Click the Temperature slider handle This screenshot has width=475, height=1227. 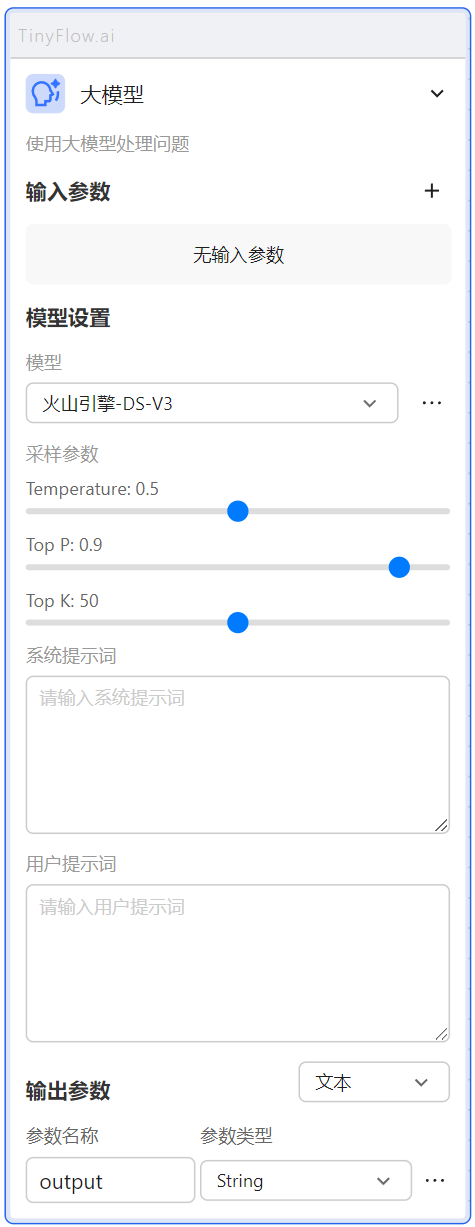(237, 511)
